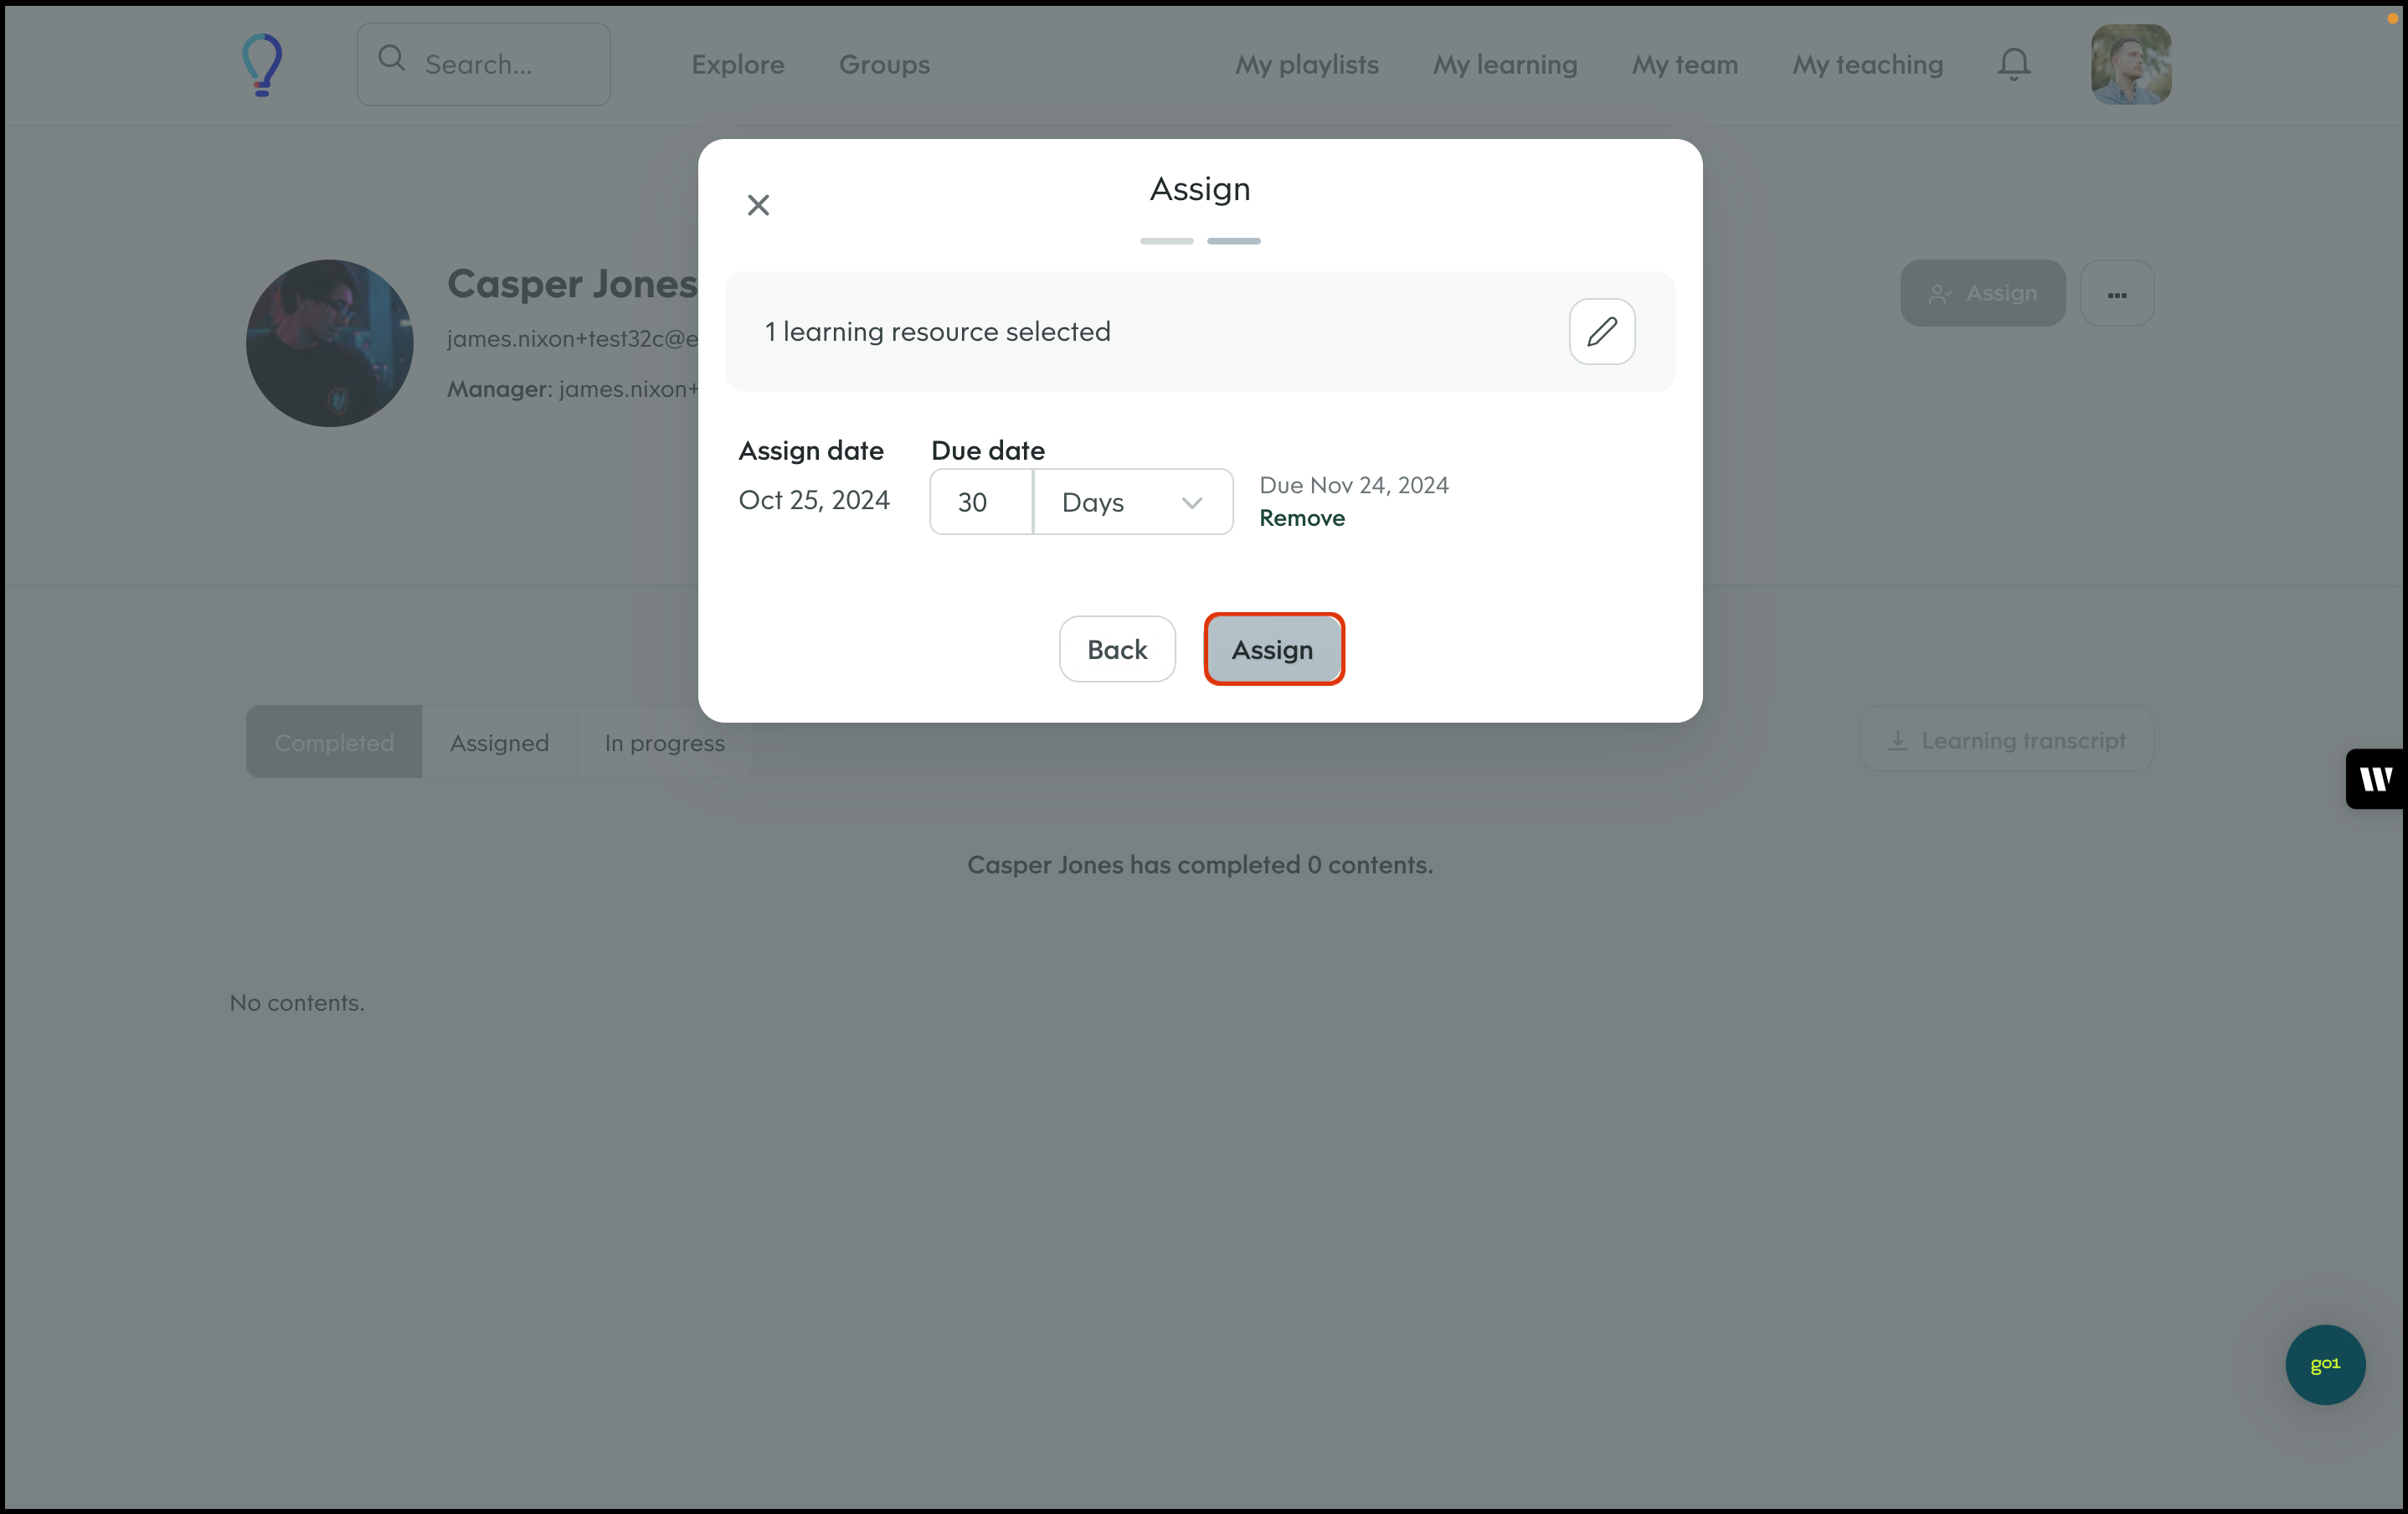Go to My learning

click(x=1505, y=64)
